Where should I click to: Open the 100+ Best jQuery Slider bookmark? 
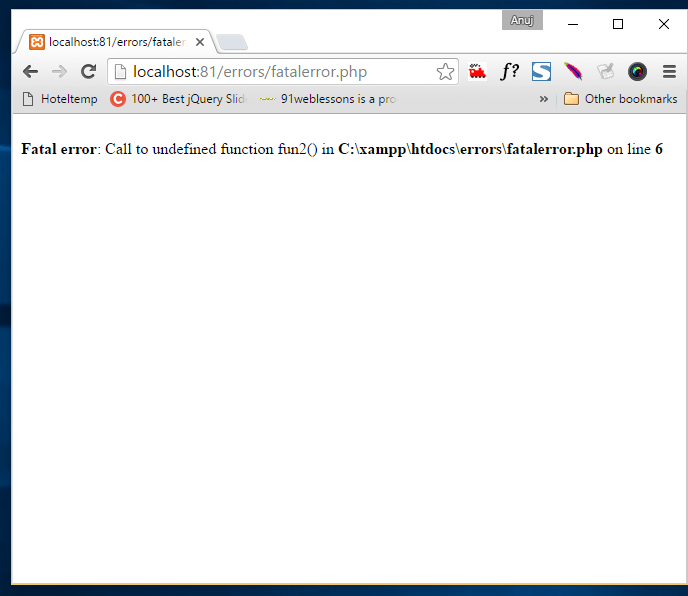click(x=179, y=99)
